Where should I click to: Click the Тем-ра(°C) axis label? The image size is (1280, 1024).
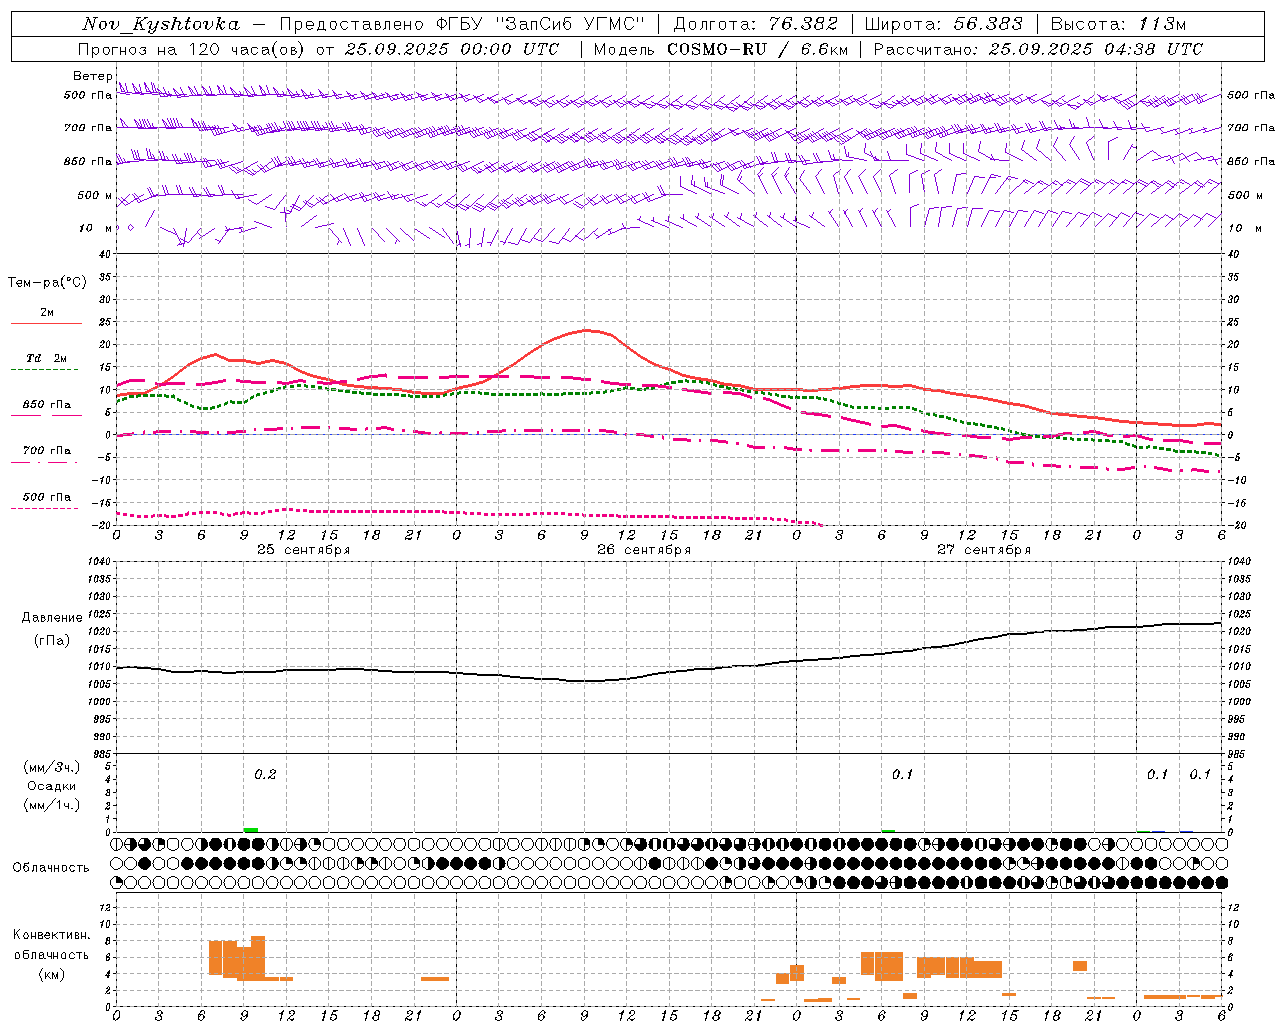[47, 283]
